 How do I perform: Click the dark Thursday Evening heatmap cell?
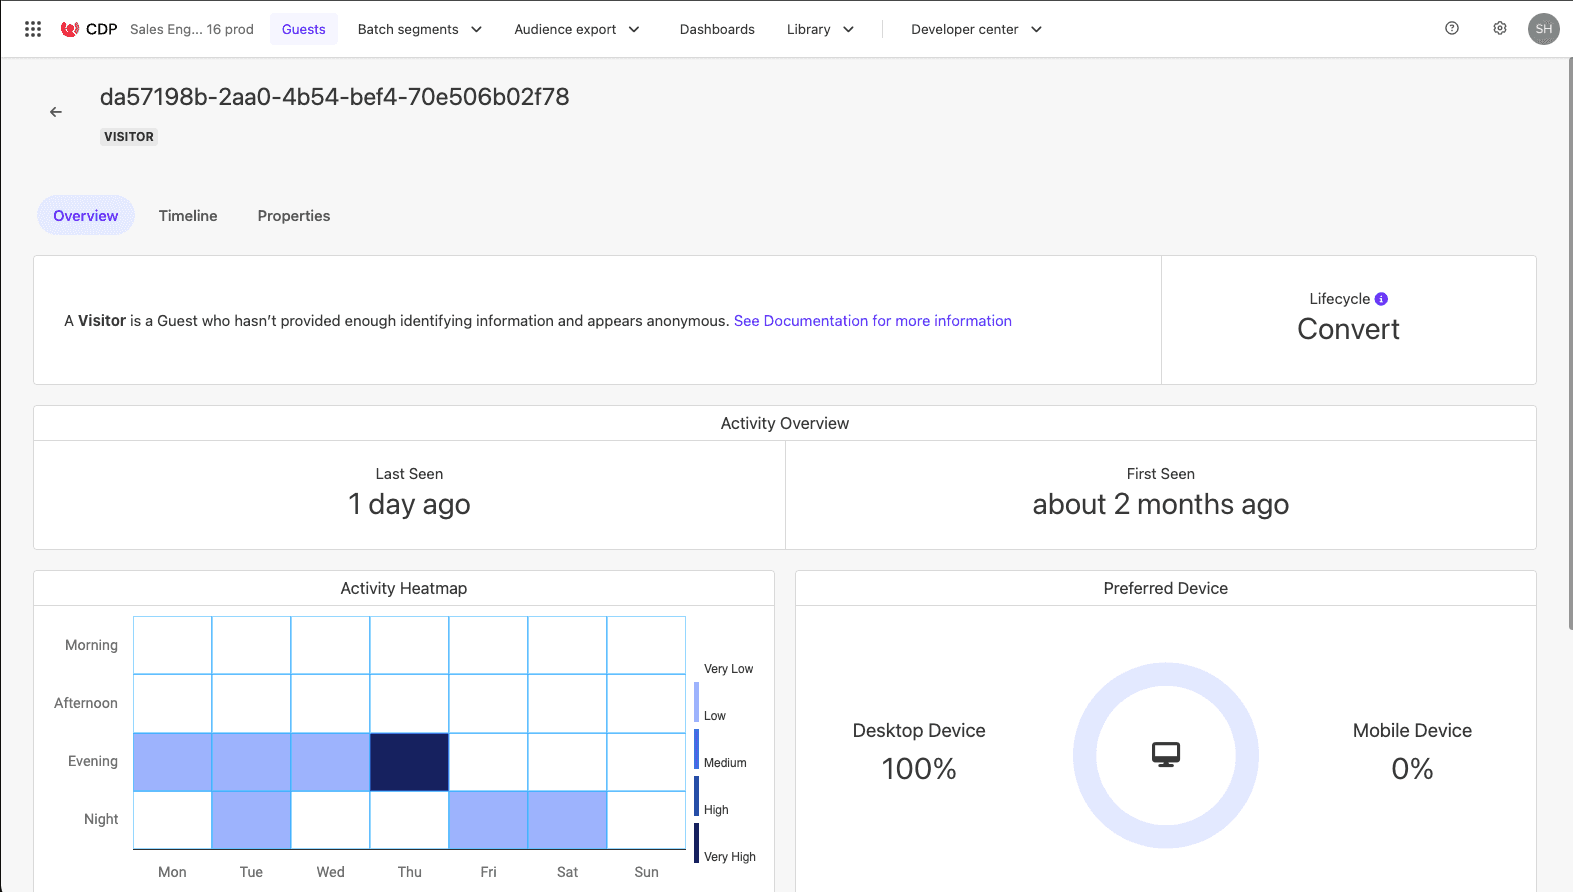pyautogui.click(x=409, y=762)
